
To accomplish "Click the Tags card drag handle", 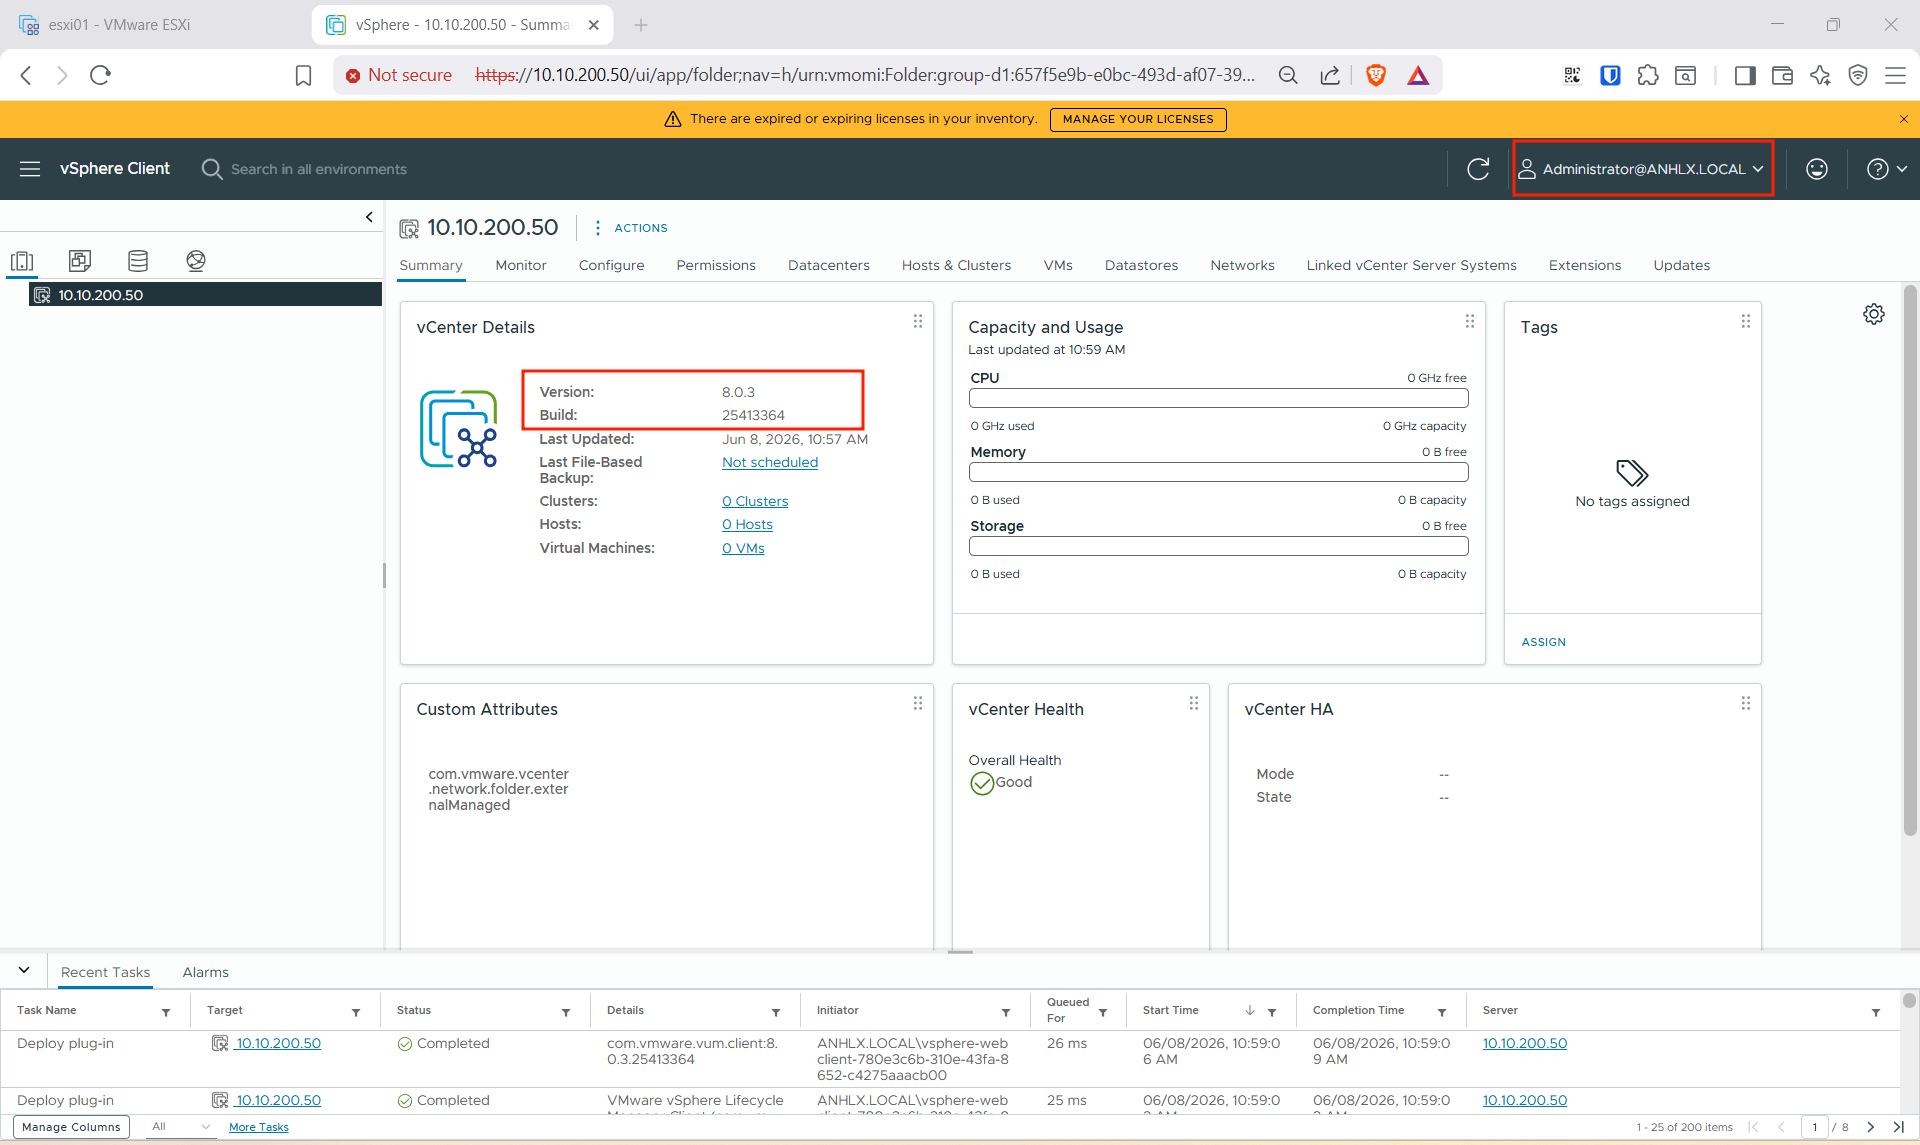I will pos(1746,321).
